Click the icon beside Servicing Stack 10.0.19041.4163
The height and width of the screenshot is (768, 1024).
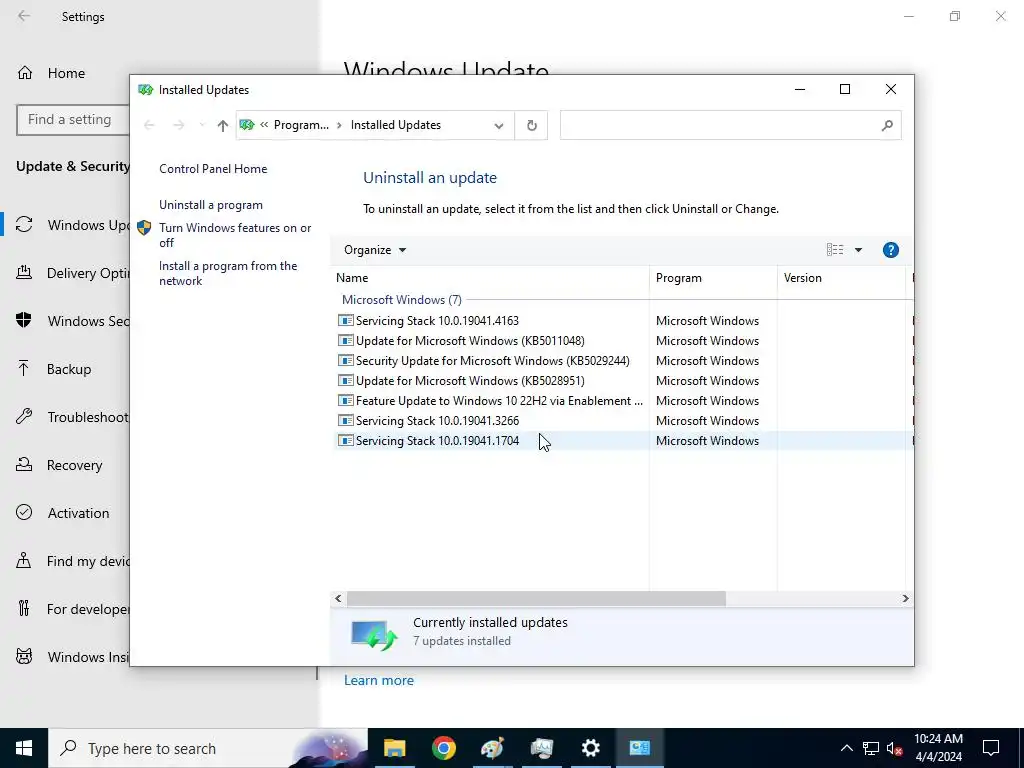tap(345, 321)
